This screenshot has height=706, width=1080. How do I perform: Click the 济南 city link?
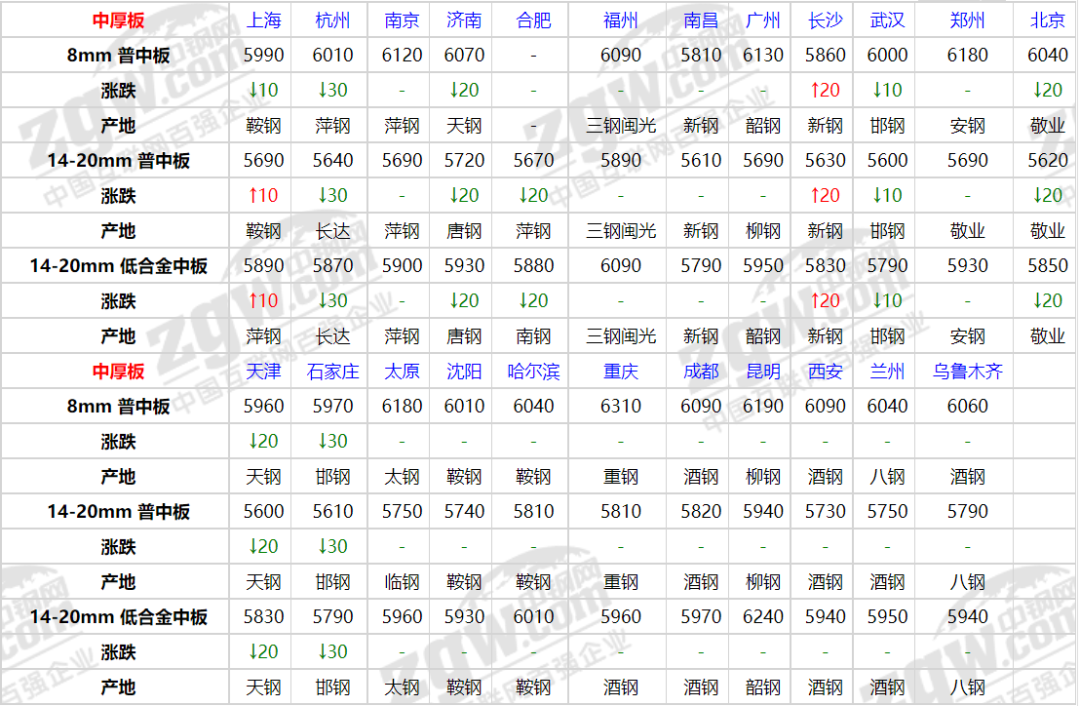464,20
